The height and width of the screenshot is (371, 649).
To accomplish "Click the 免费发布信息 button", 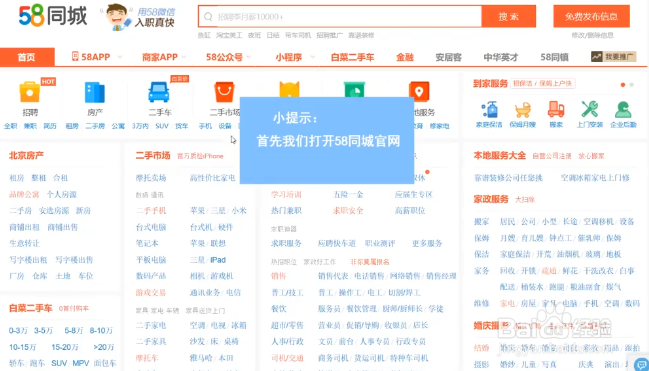I will pyautogui.click(x=591, y=17).
